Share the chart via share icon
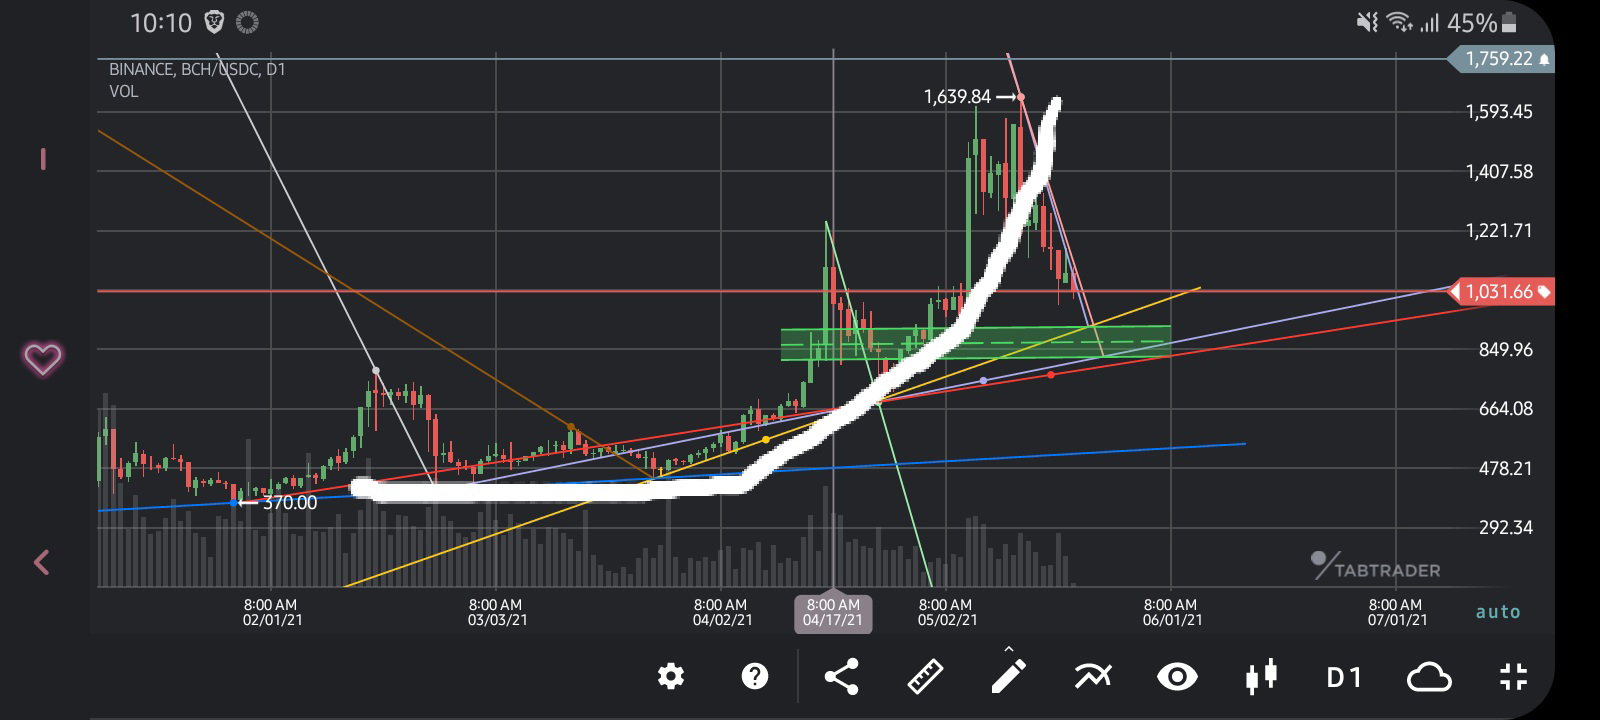The height and width of the screenshot is (720, 1600). click(841, 677)
